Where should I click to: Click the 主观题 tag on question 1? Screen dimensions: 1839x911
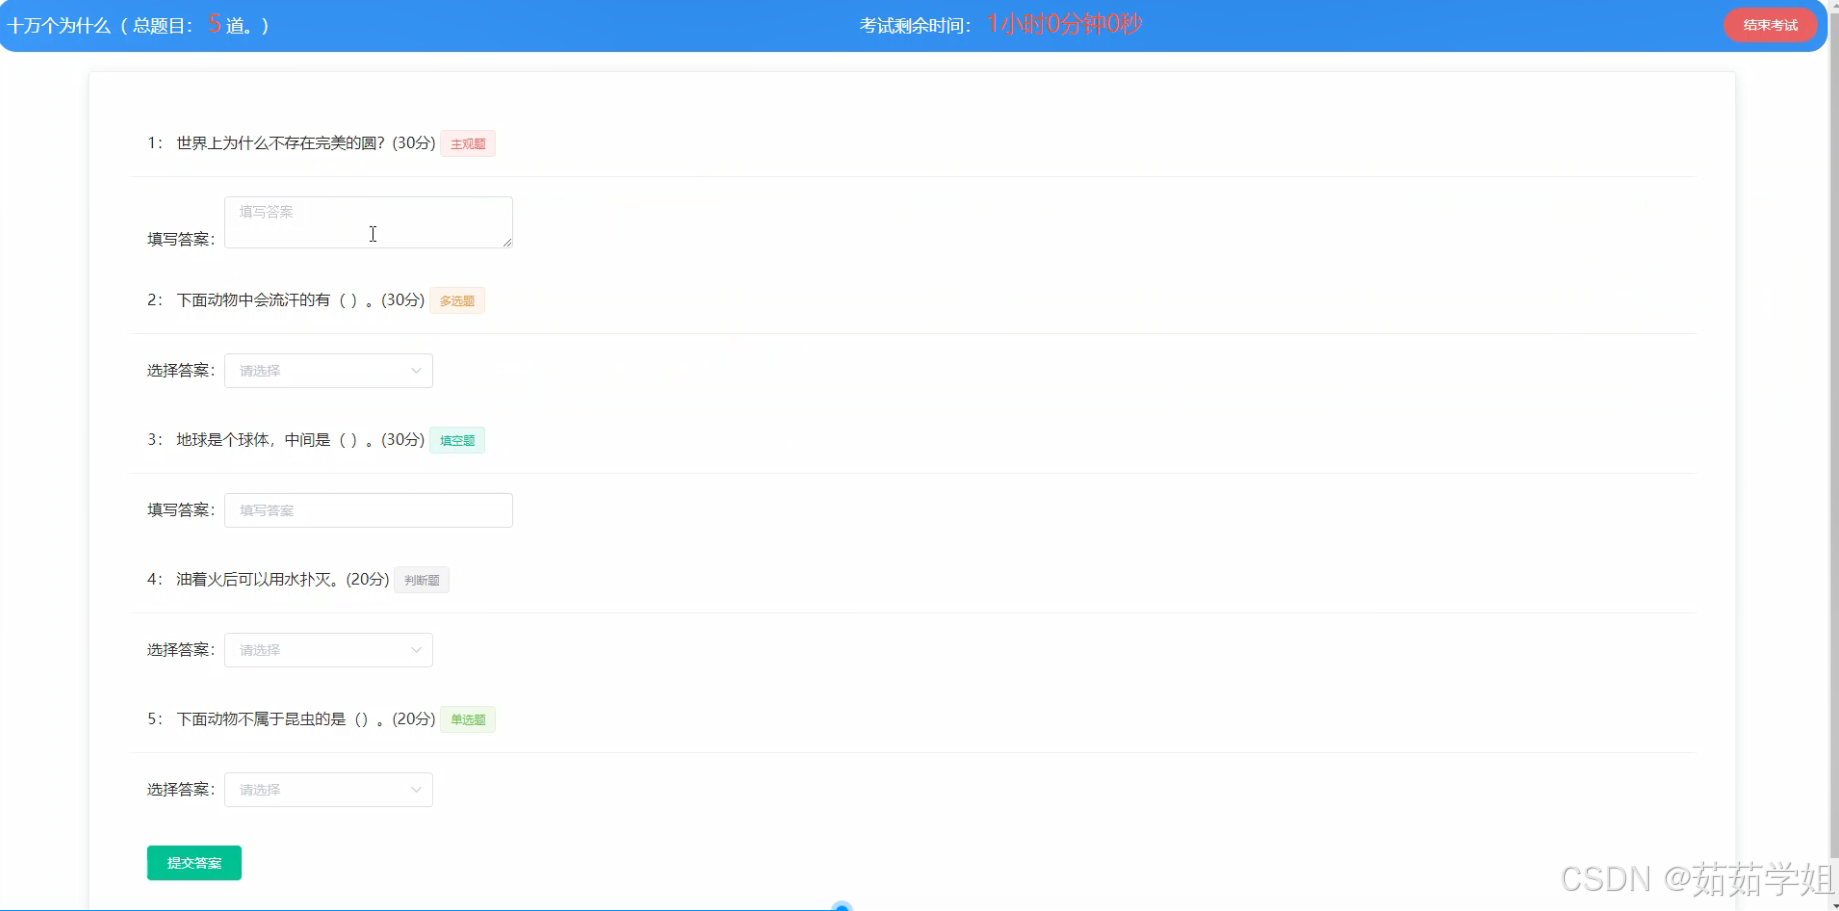(x=468, y=144)
